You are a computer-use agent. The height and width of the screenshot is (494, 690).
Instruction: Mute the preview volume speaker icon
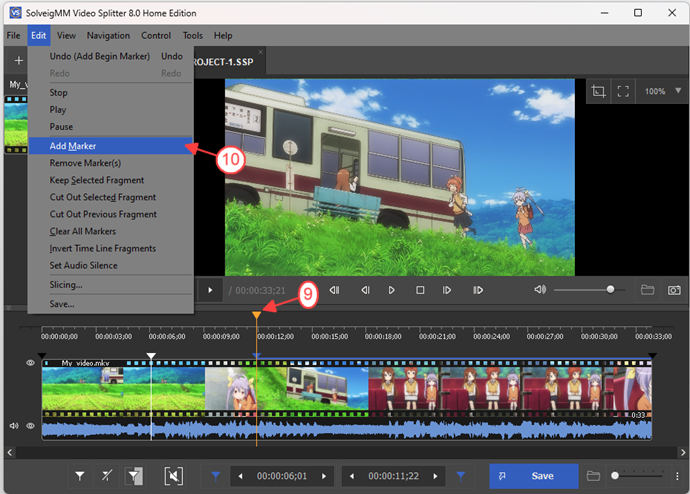click(x=540, y=289)
